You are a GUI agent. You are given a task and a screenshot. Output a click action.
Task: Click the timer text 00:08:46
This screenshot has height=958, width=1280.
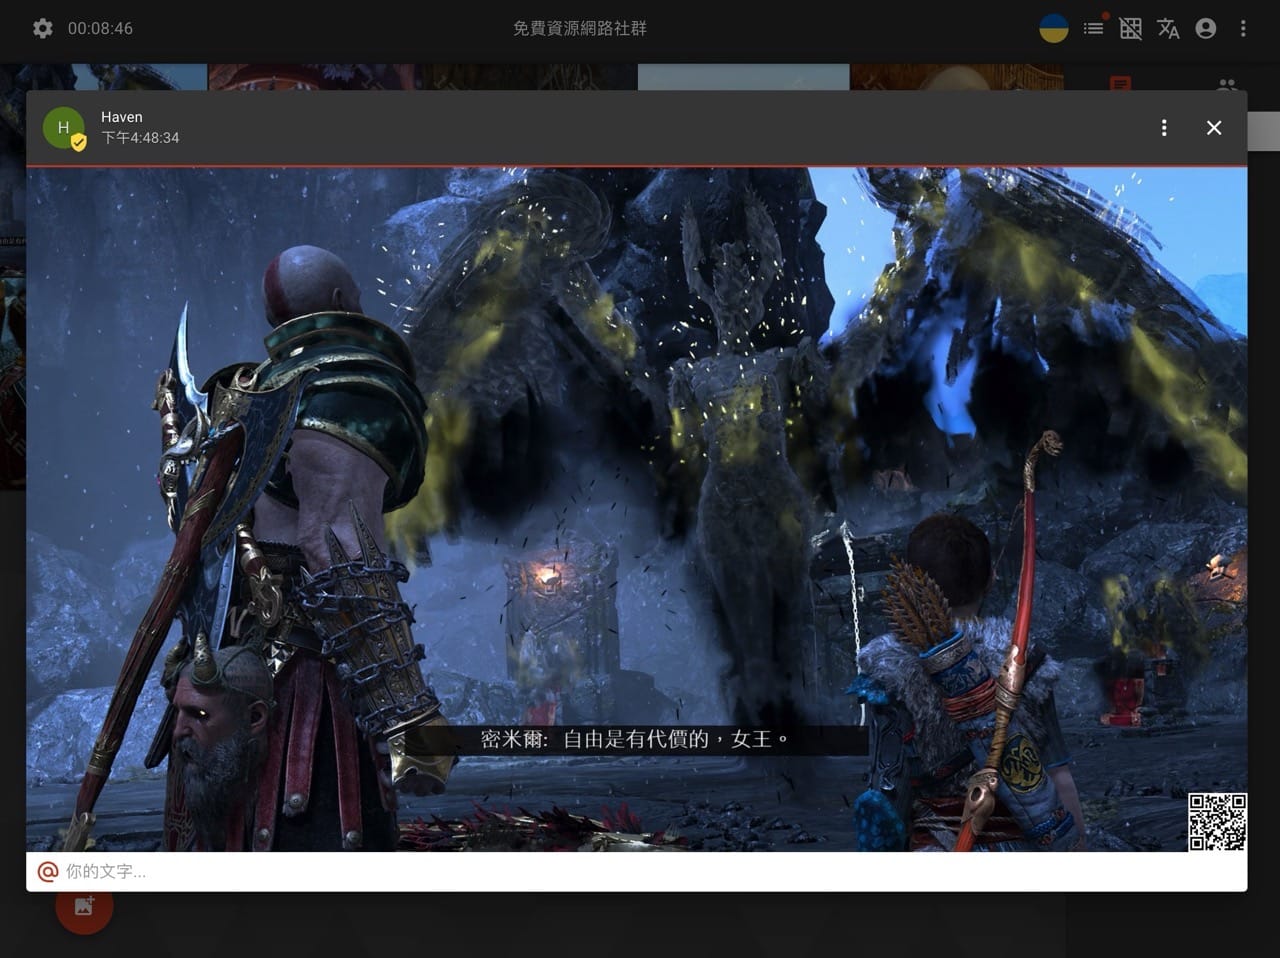100,28
